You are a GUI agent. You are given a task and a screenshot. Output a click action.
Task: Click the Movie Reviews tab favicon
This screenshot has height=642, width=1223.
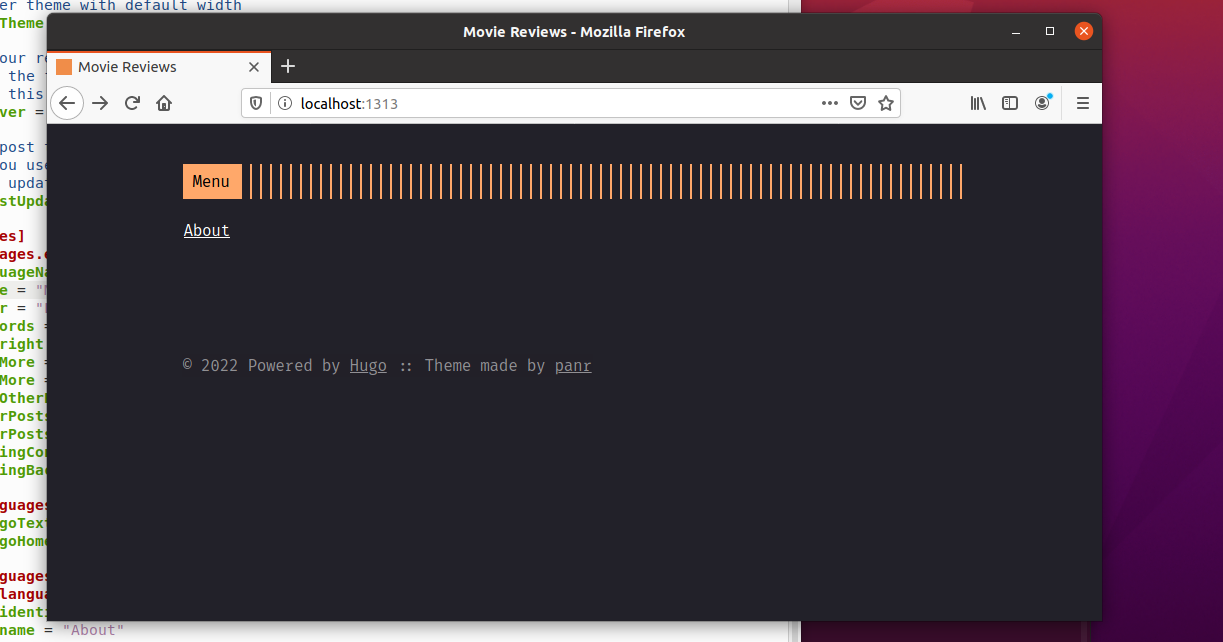tap(64, 67)
